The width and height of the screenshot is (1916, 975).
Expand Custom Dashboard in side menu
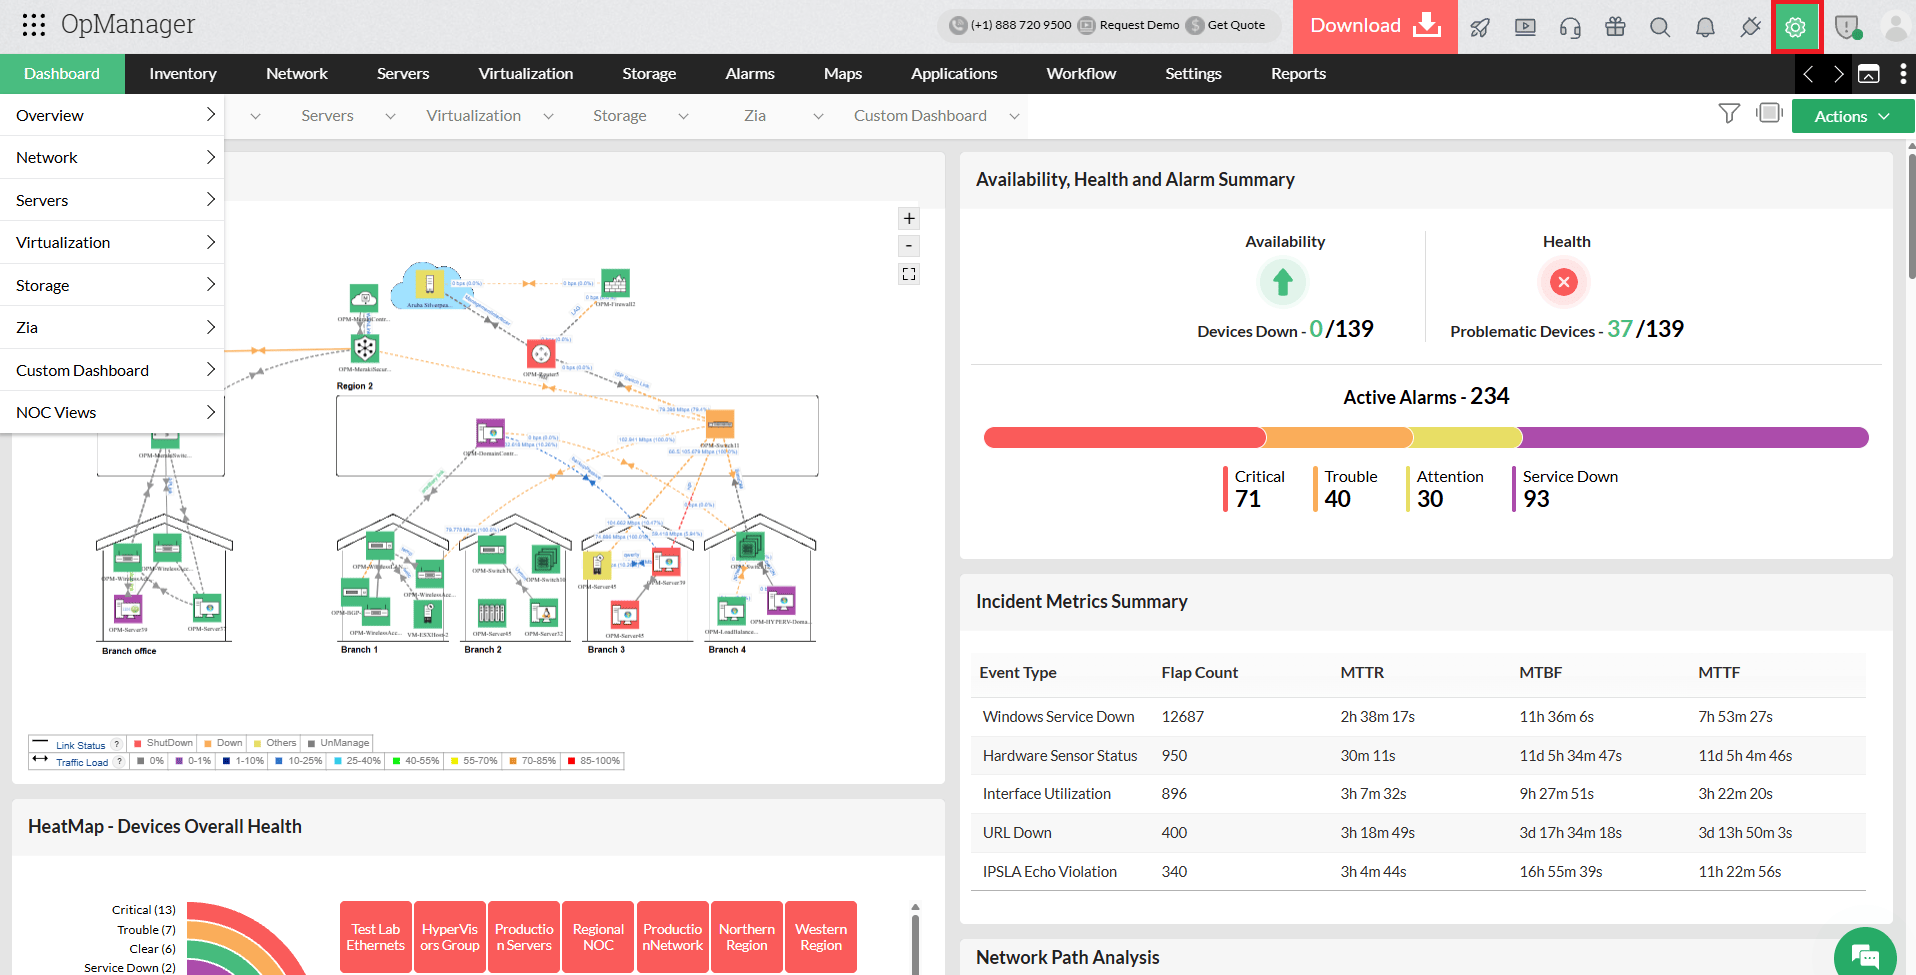click(x=112, y=370)
